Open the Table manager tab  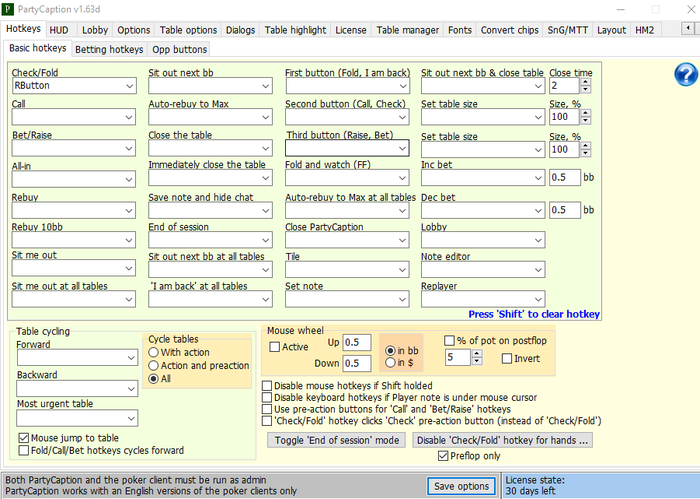pos(408,30)
